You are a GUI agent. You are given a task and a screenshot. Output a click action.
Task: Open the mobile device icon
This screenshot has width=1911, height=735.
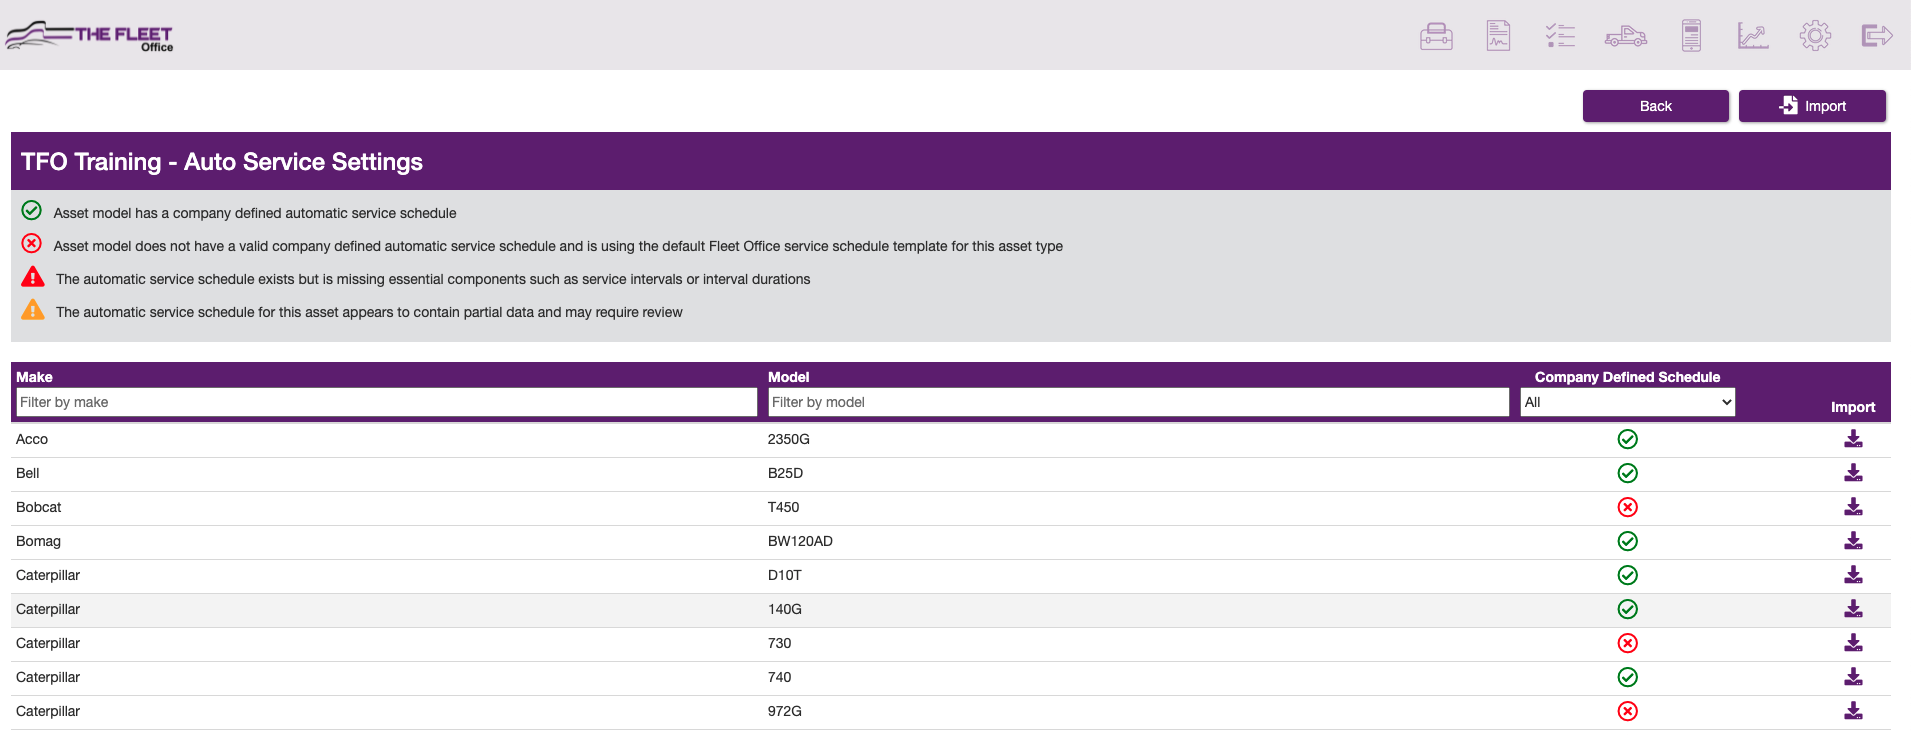coord(1691,36)
